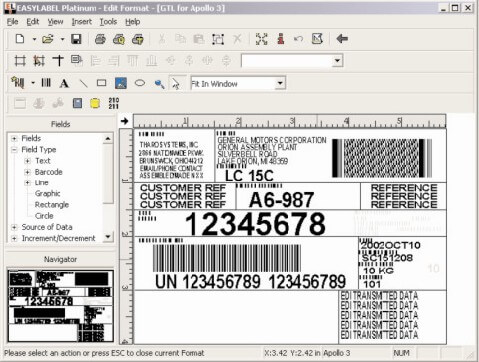This screenshot has width=479, height=362.
Task: Click the field properties icon beside the crosshair
Action: pyautogui.click(x=77, y=60)
